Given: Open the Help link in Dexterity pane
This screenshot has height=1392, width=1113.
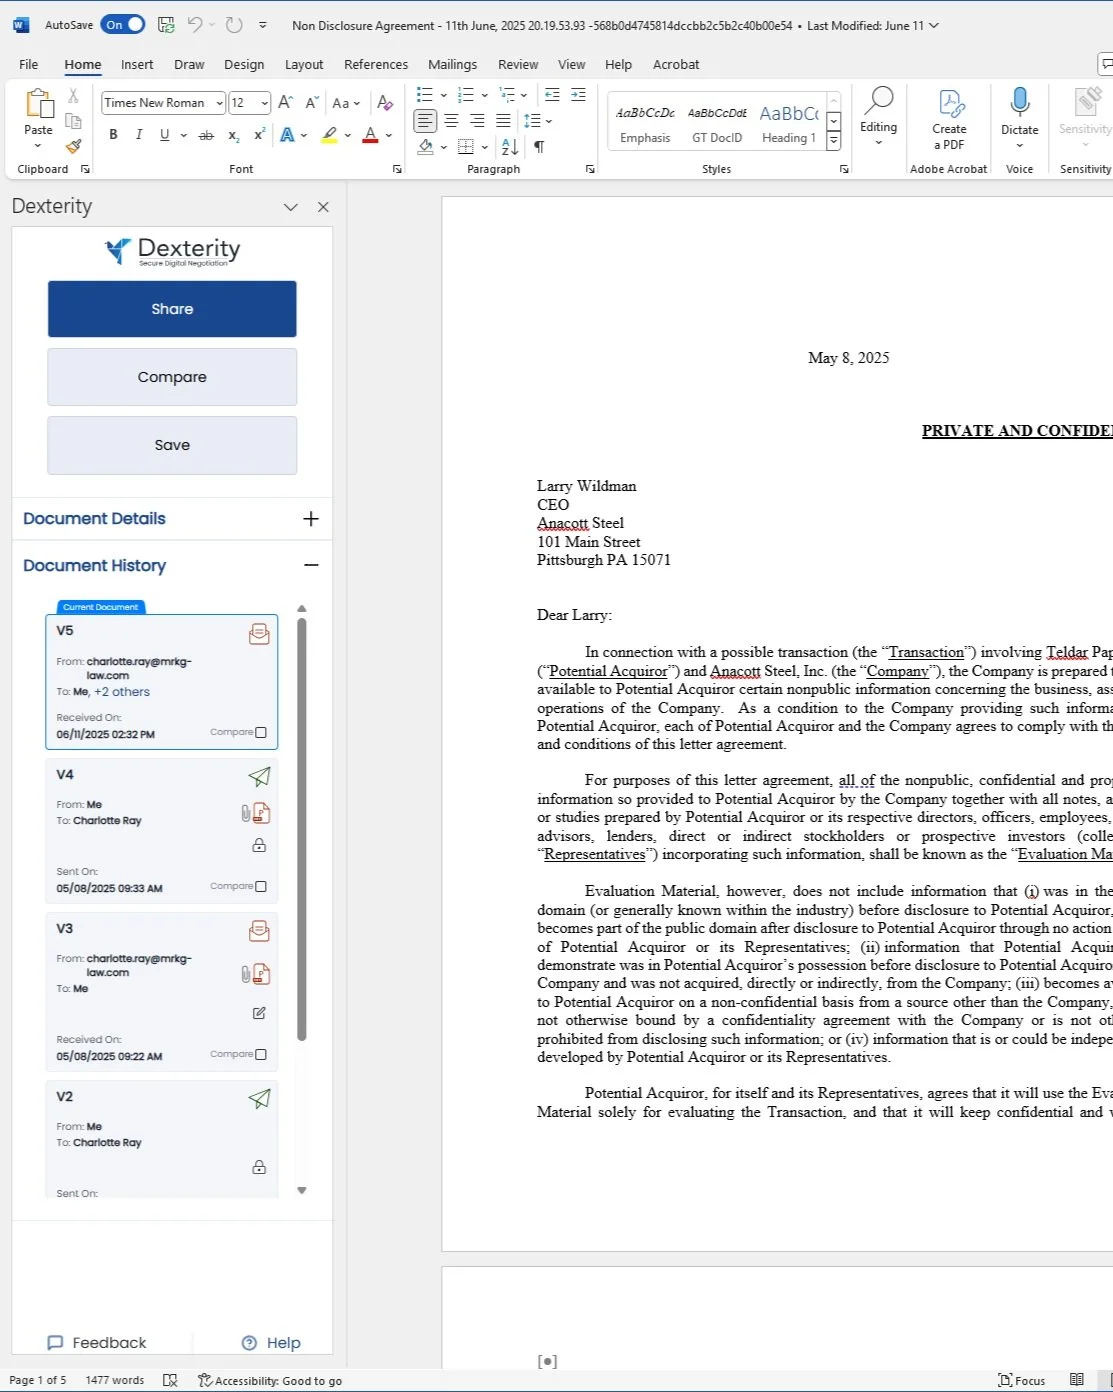Looking at the screenshot, I should (271, 1343).
